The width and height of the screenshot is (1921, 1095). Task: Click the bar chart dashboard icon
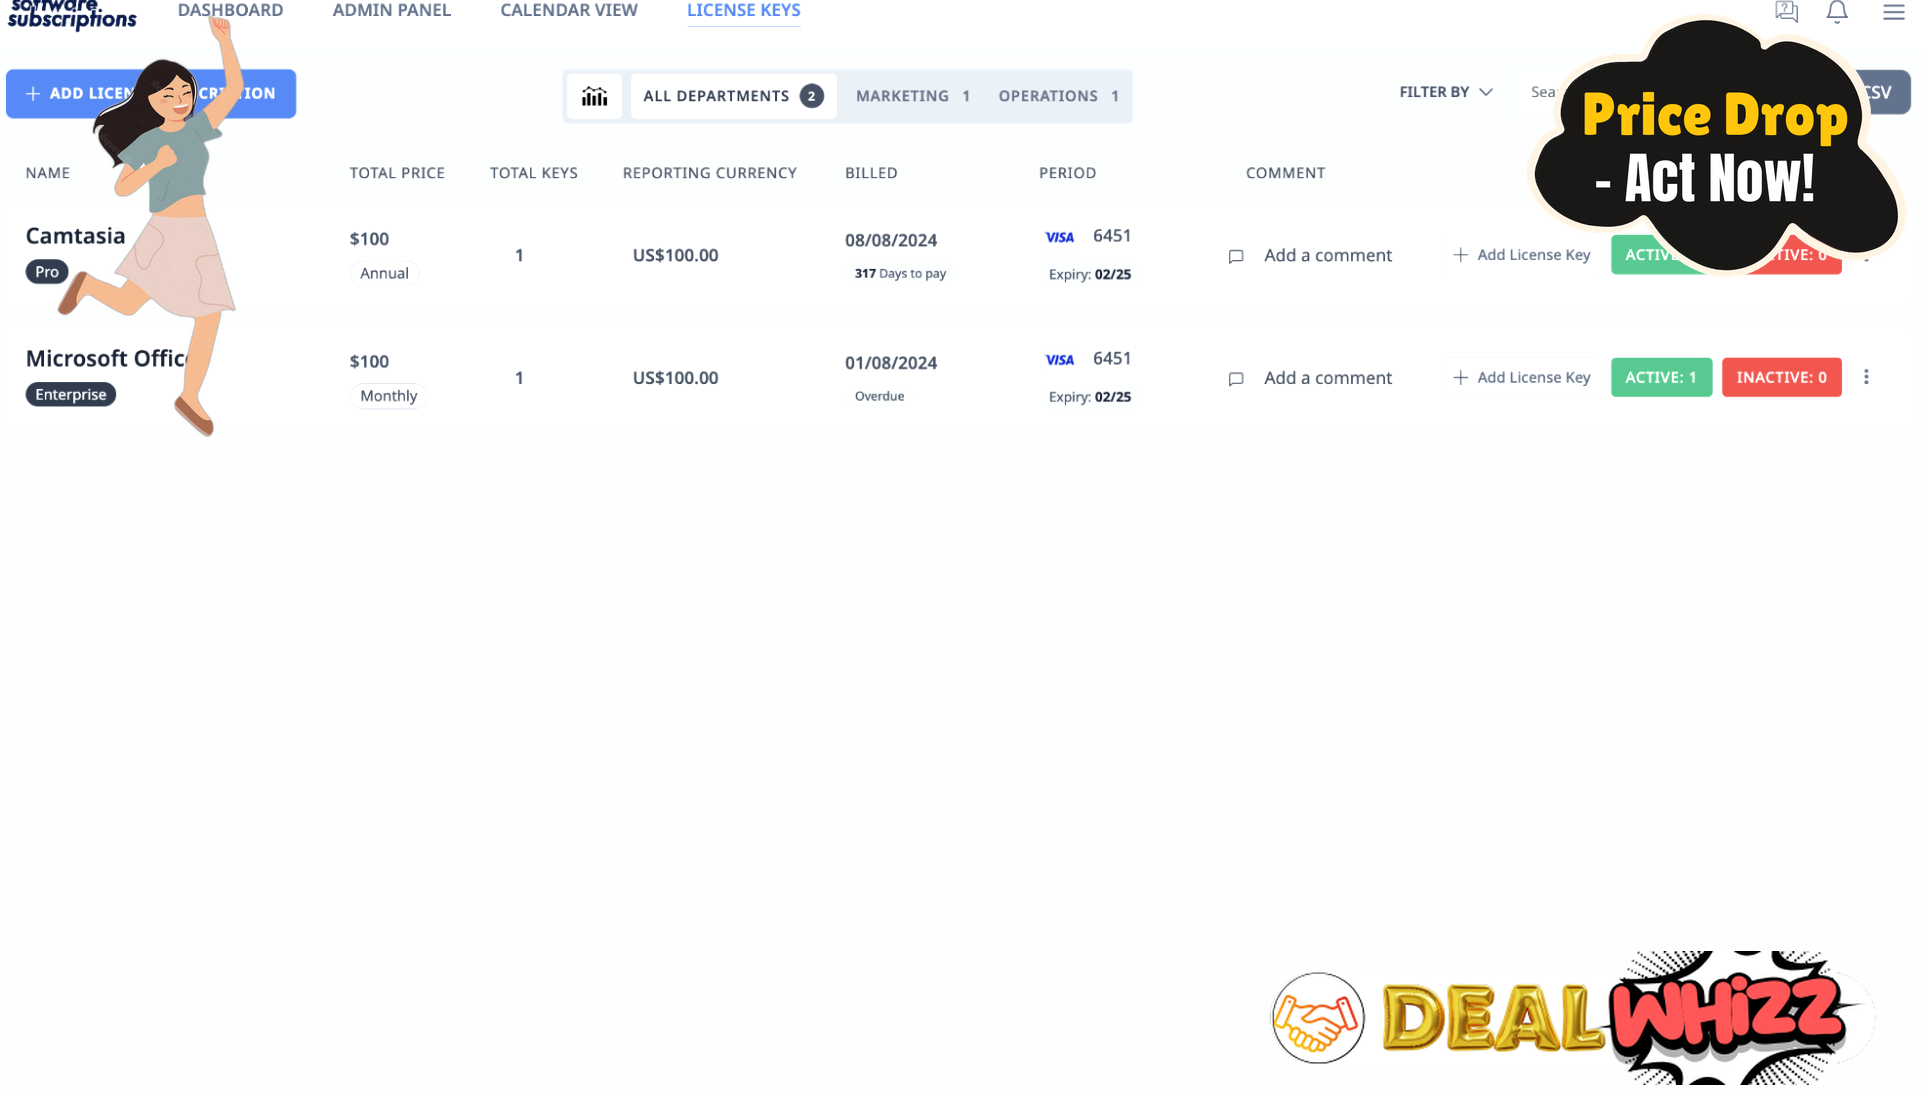point(594,95)
